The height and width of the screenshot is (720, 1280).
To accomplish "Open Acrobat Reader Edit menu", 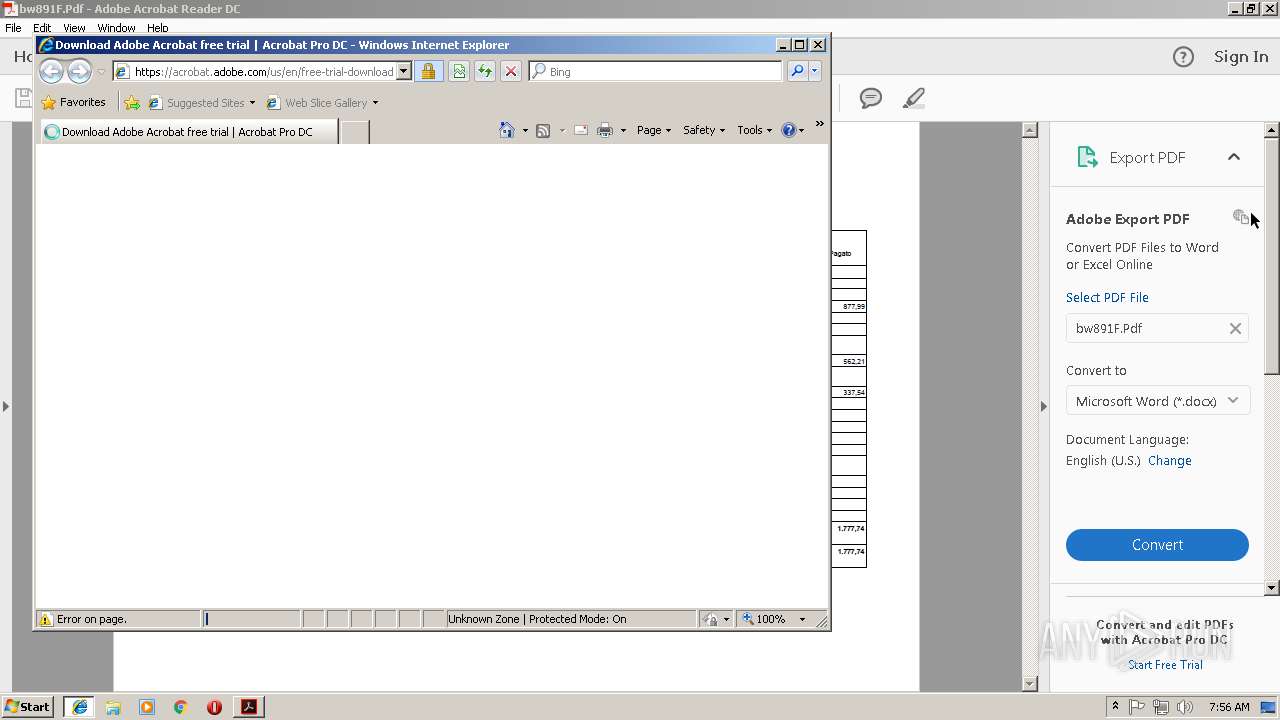I will click(x=42, y=28).
